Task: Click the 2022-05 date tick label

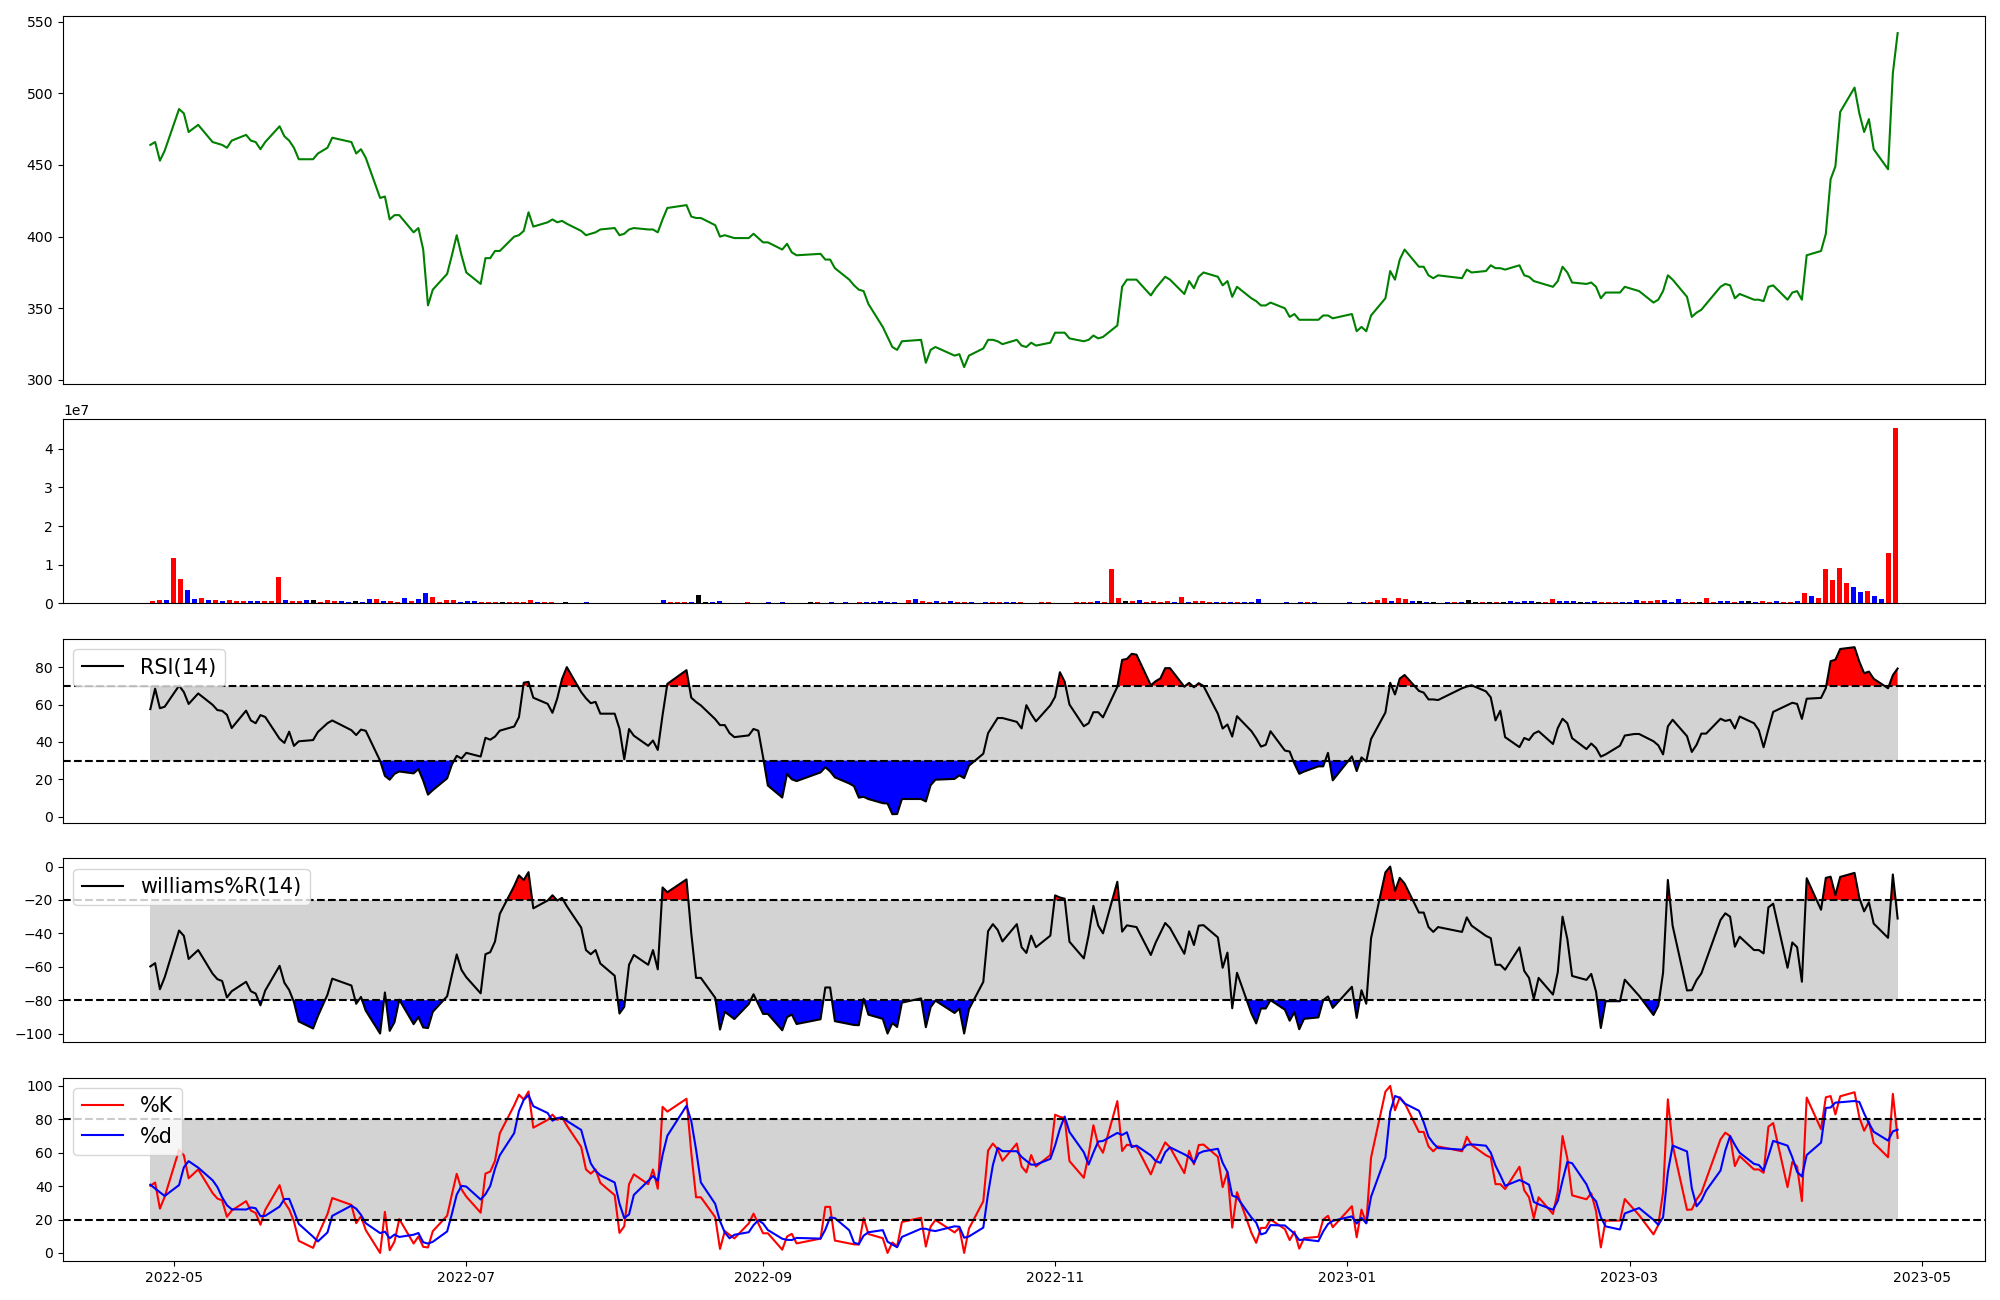Action: [175, 1277]
